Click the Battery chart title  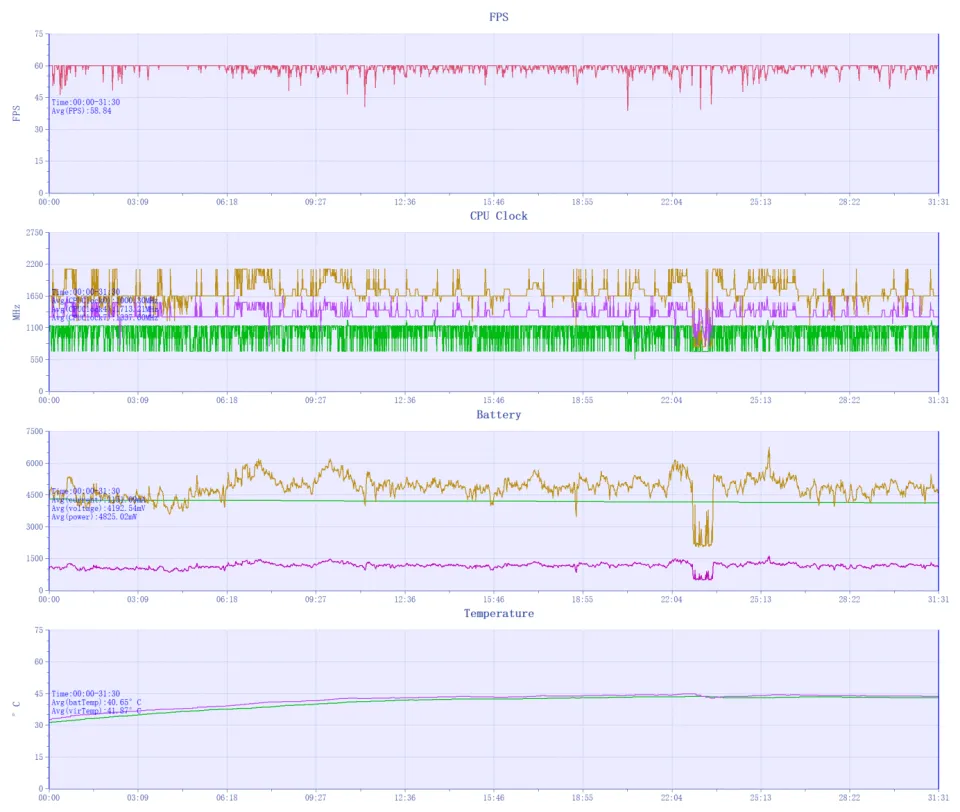(x=498, y=414)
